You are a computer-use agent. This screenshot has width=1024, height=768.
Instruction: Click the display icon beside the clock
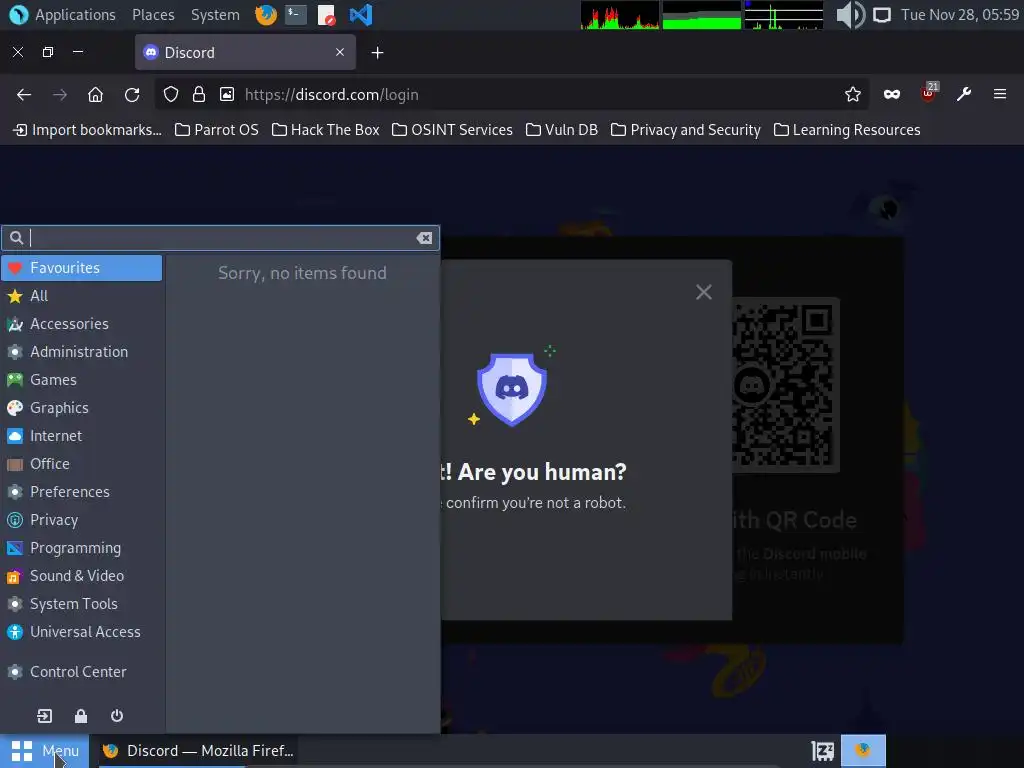click(882, 14)
